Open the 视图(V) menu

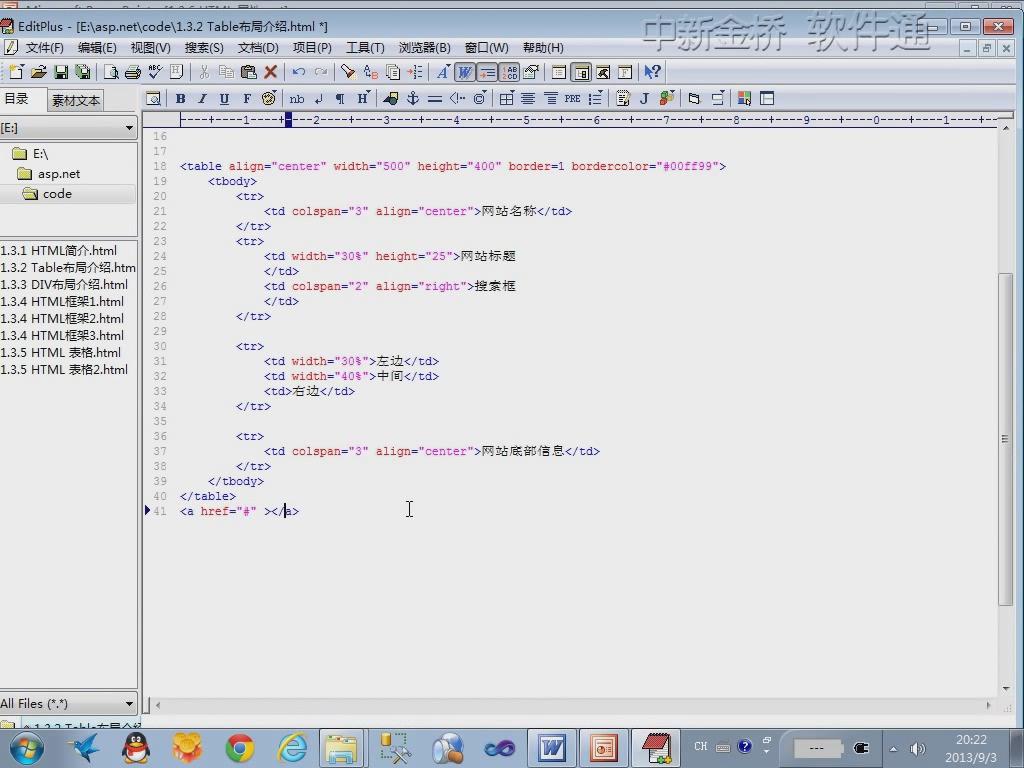click(150, 48)
